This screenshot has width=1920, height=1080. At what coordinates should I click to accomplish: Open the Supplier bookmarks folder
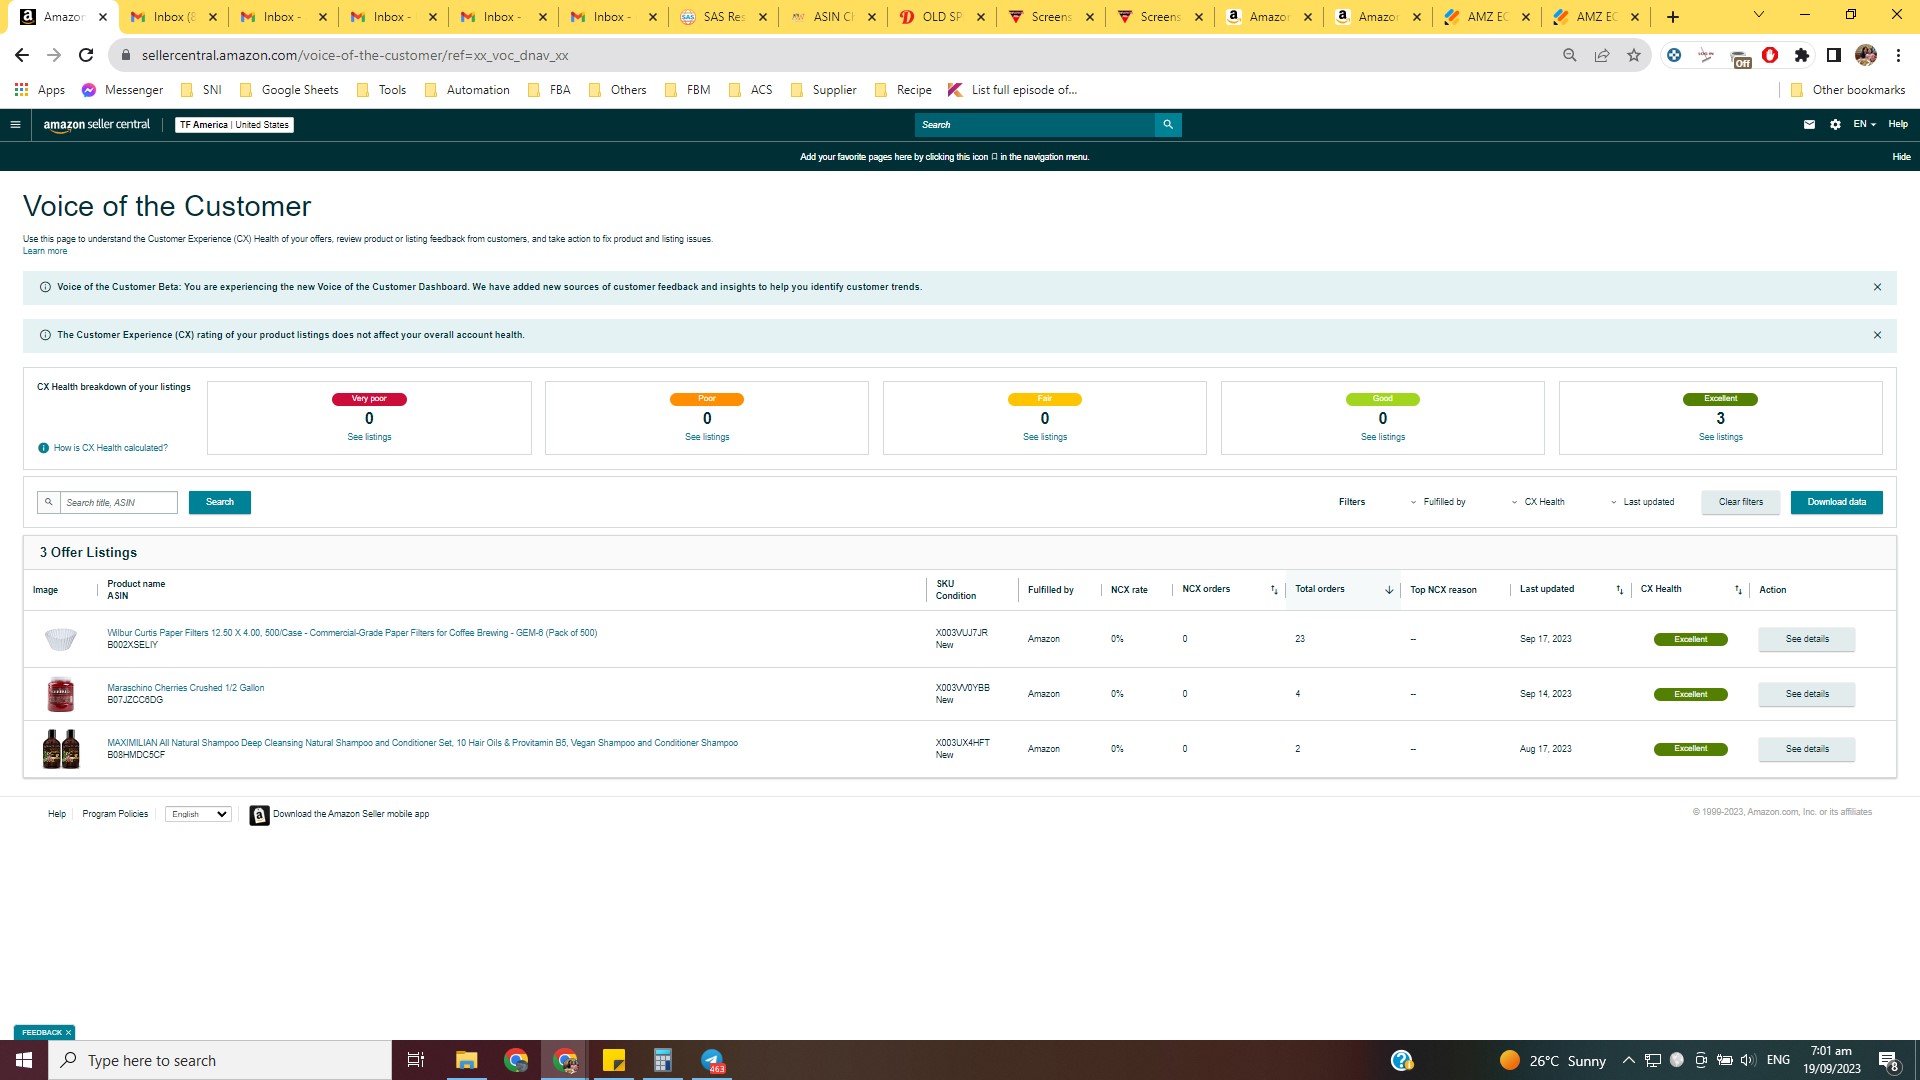(823, 90)
